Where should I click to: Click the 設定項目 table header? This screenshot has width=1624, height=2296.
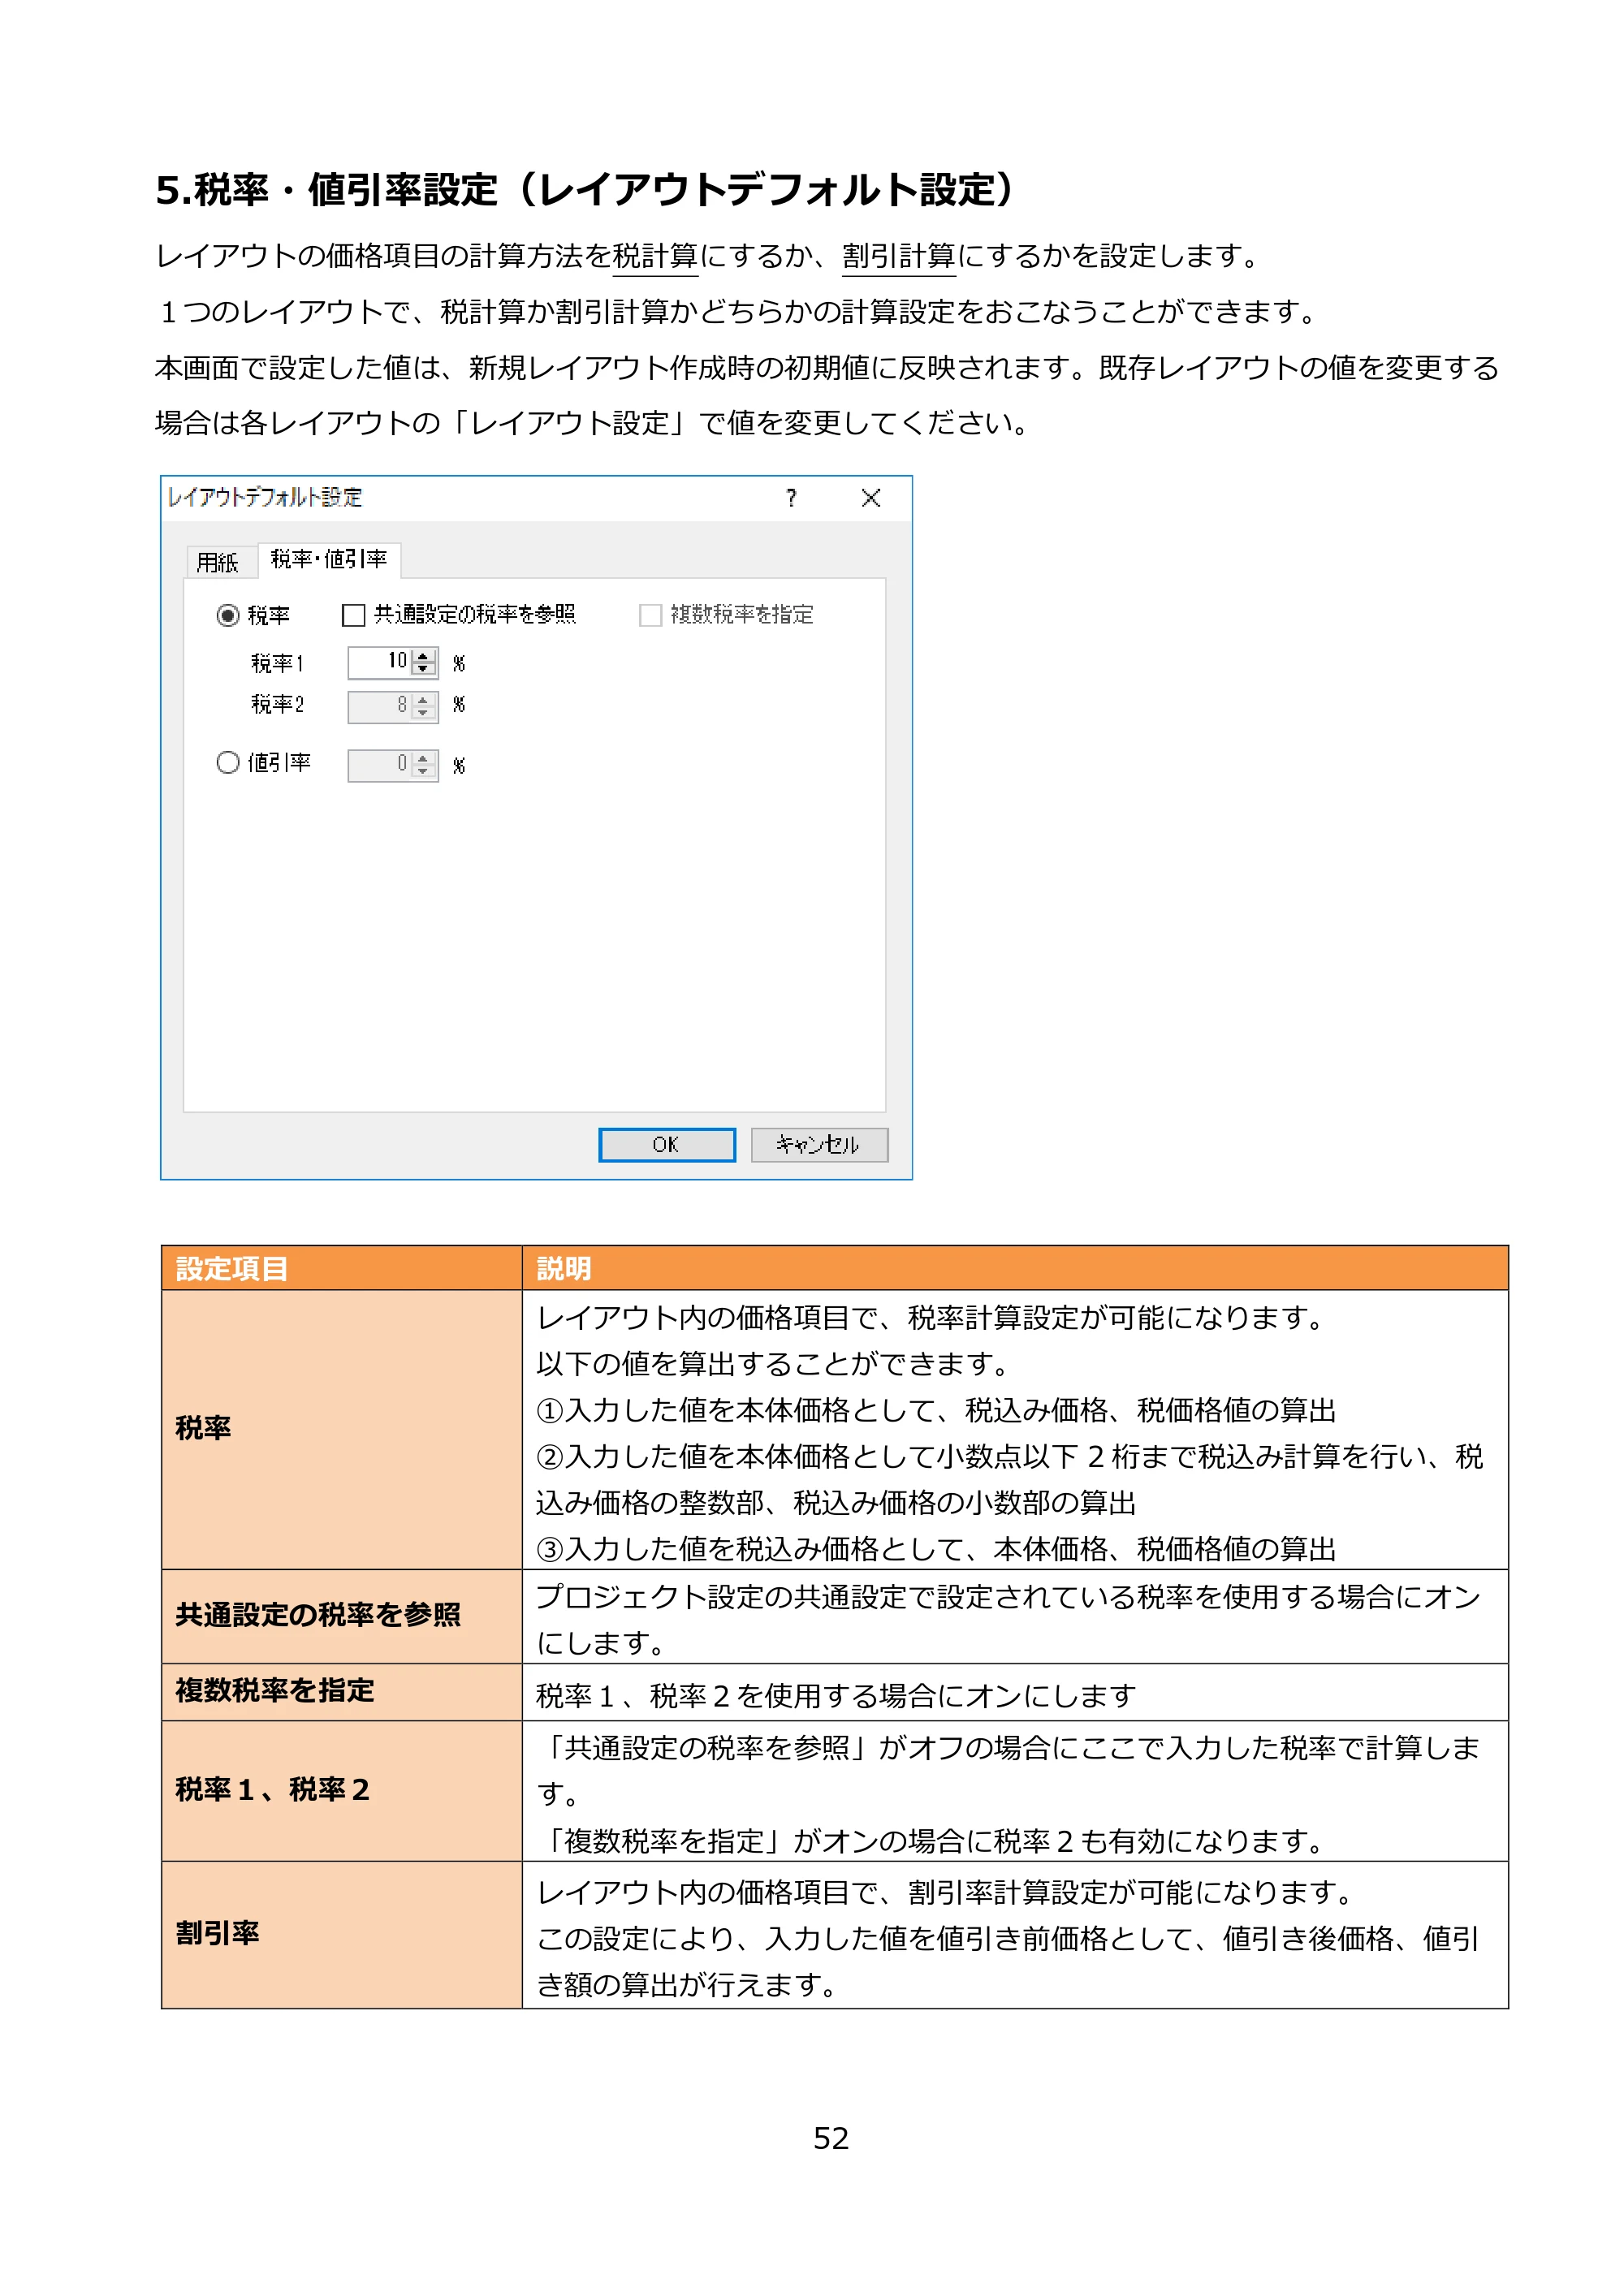[x=342, y=1268]
